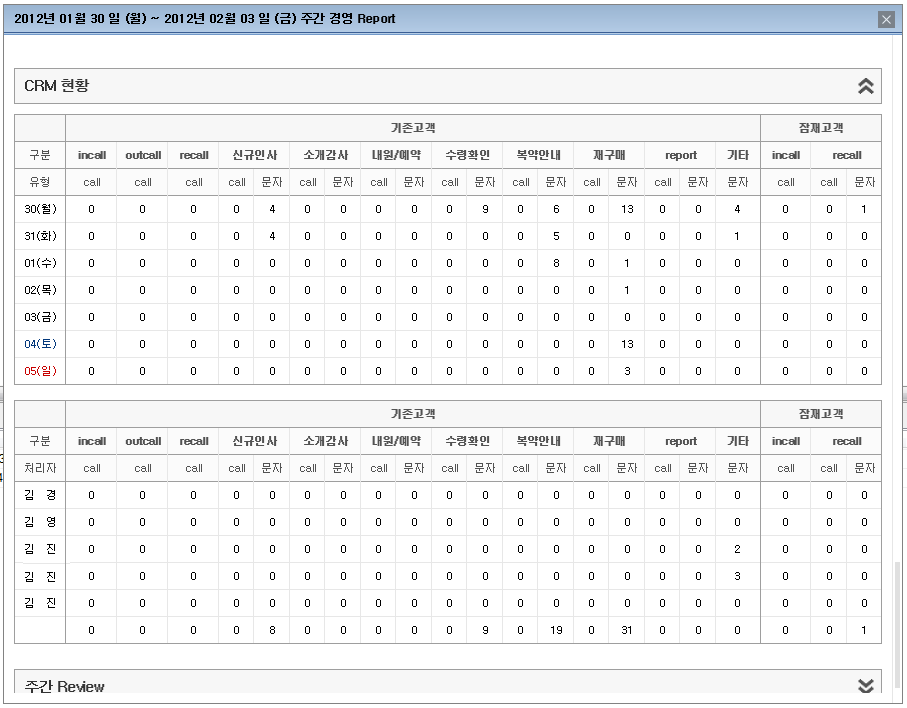This screenshot has width=907, height=708.
Task: Click the CRM 현황 section title
Action: tap(57, 86)
